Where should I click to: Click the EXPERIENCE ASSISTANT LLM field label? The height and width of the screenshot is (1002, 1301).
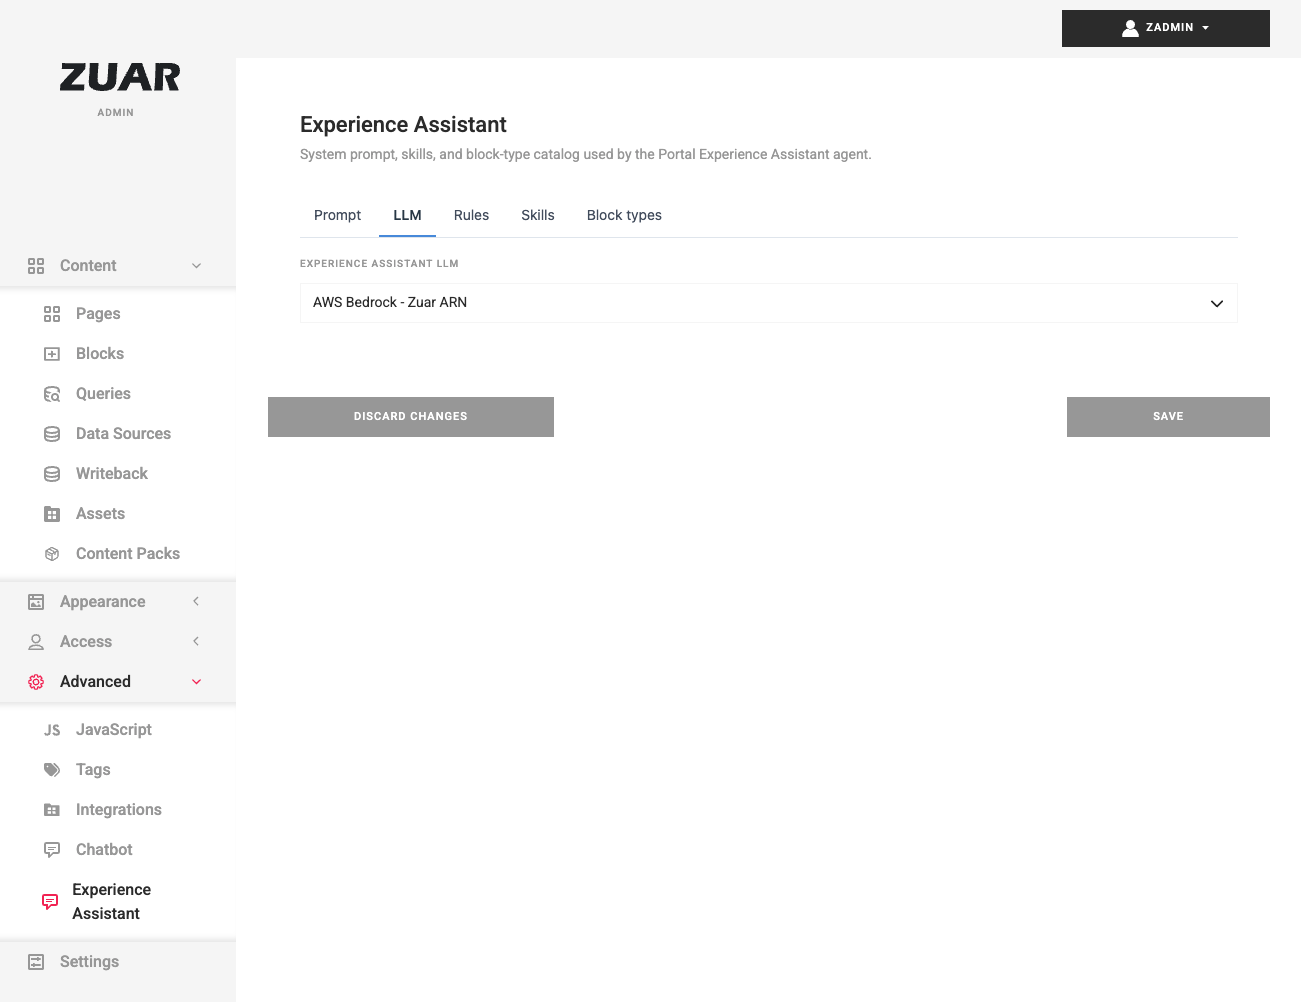(x=379, y=264)
